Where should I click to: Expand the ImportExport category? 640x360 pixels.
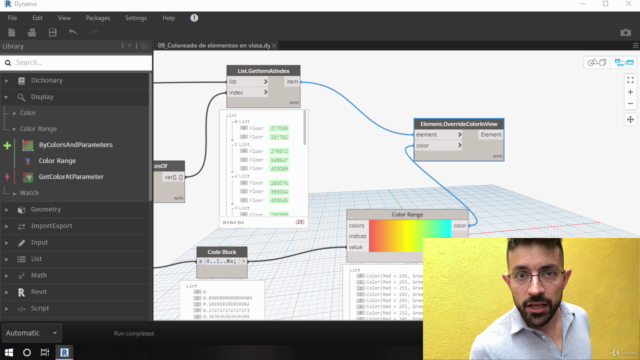click(6, 226)
